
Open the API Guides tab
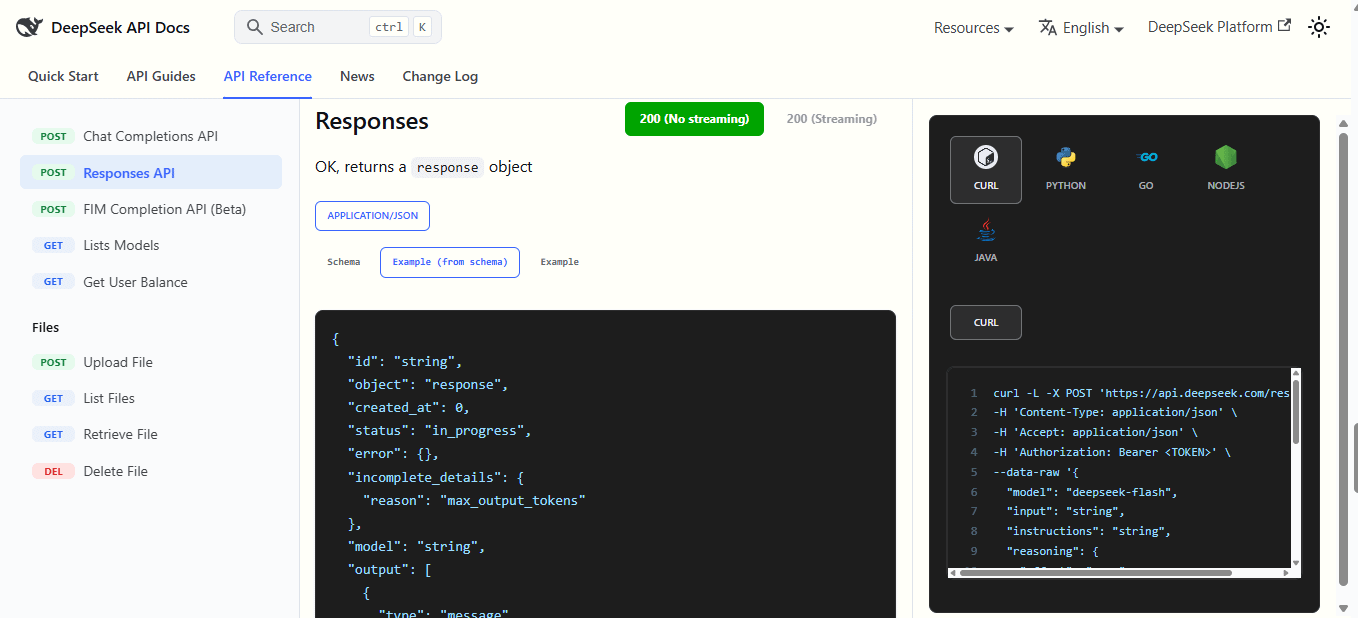click(x=161, y=76)
